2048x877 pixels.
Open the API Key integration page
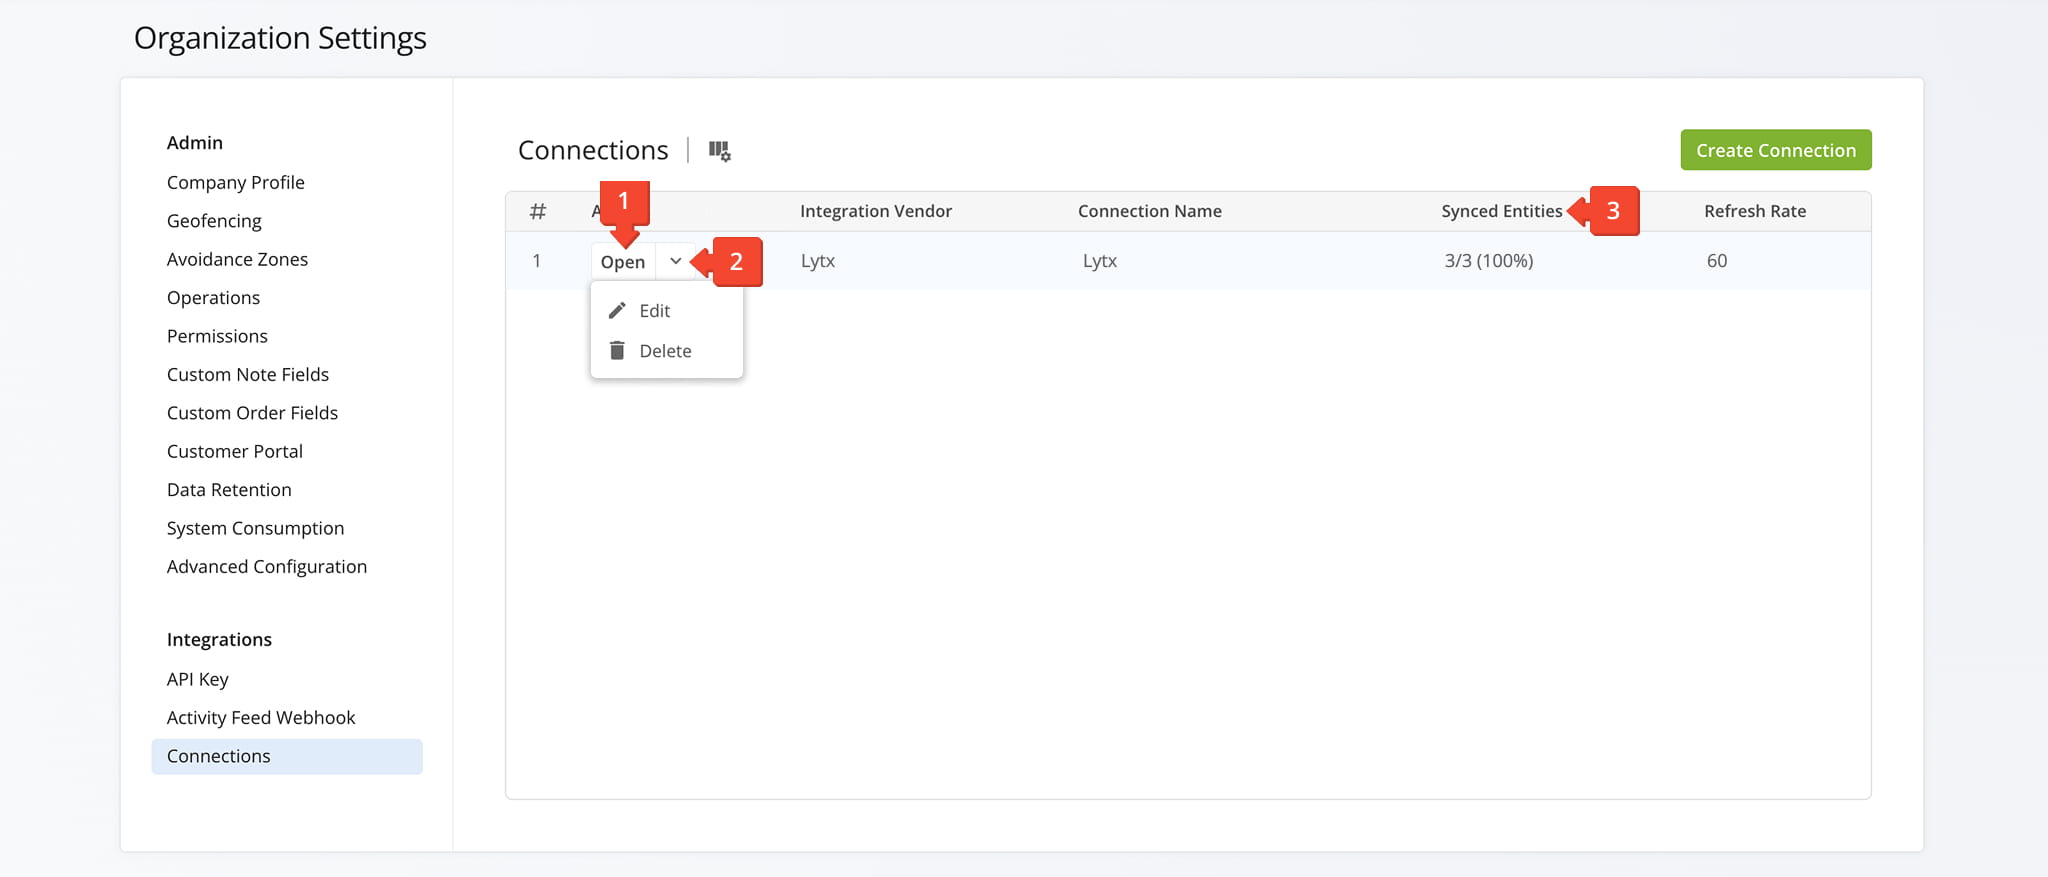[x=197, y=679]
